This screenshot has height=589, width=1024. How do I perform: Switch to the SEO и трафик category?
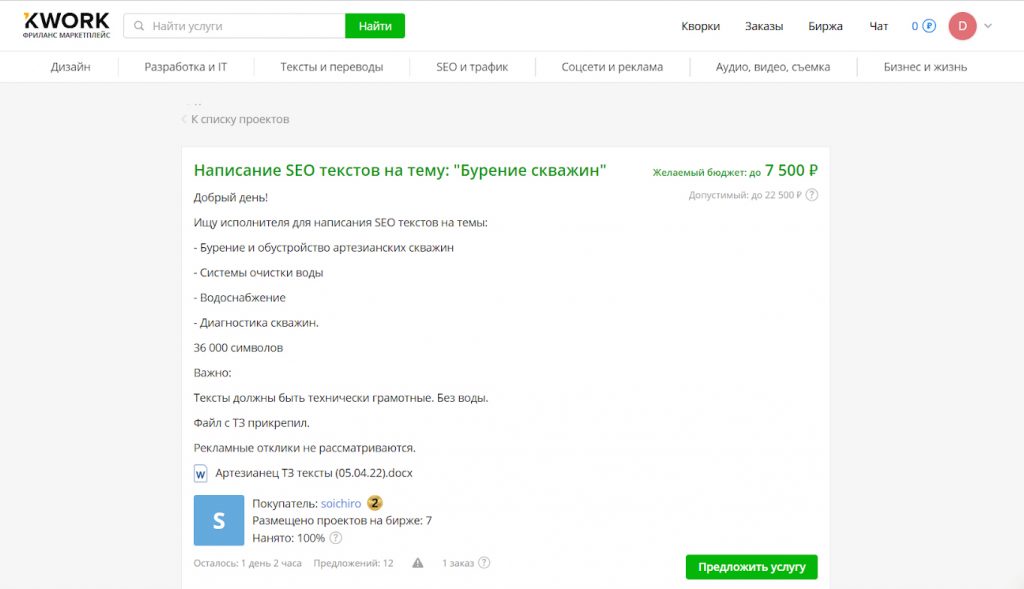471,66
